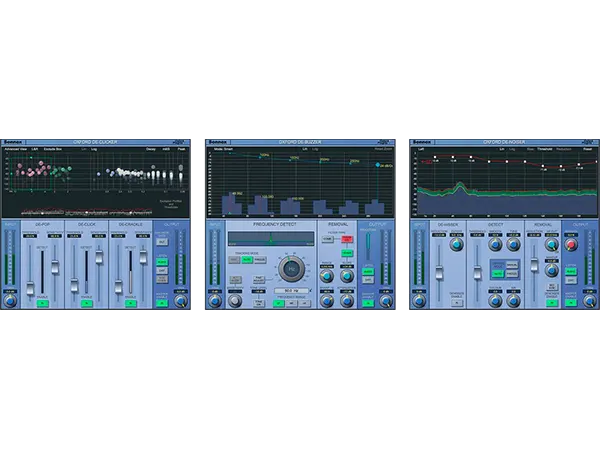600x450 pixels.
Task: Click the bottom-right attenuation knob in De-Buzzer
Action: [x=347, y=301]
